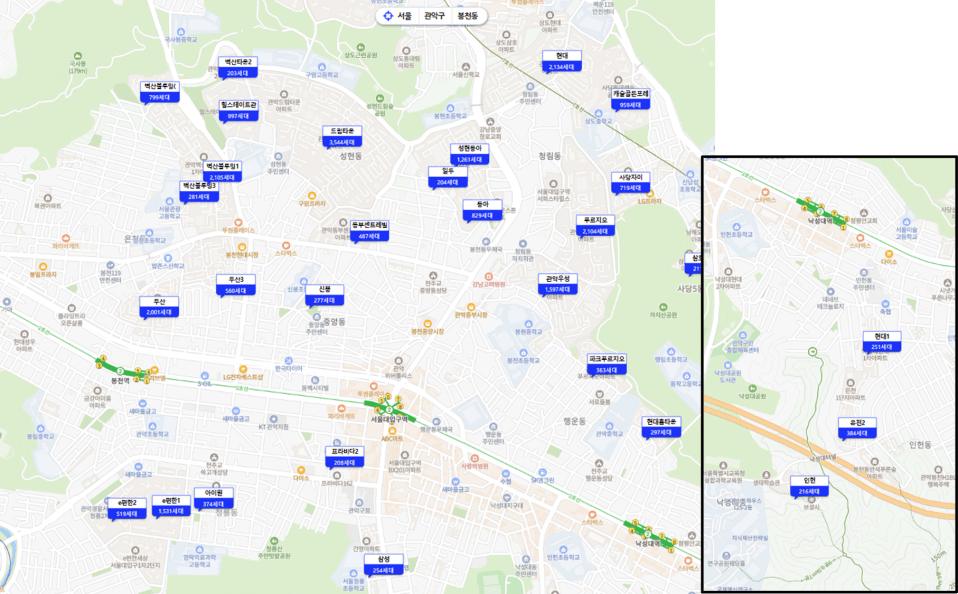This screenshot has width=958, height=594.
Task: Click the 구암고등학교 school icon
Action: (321, 67)
